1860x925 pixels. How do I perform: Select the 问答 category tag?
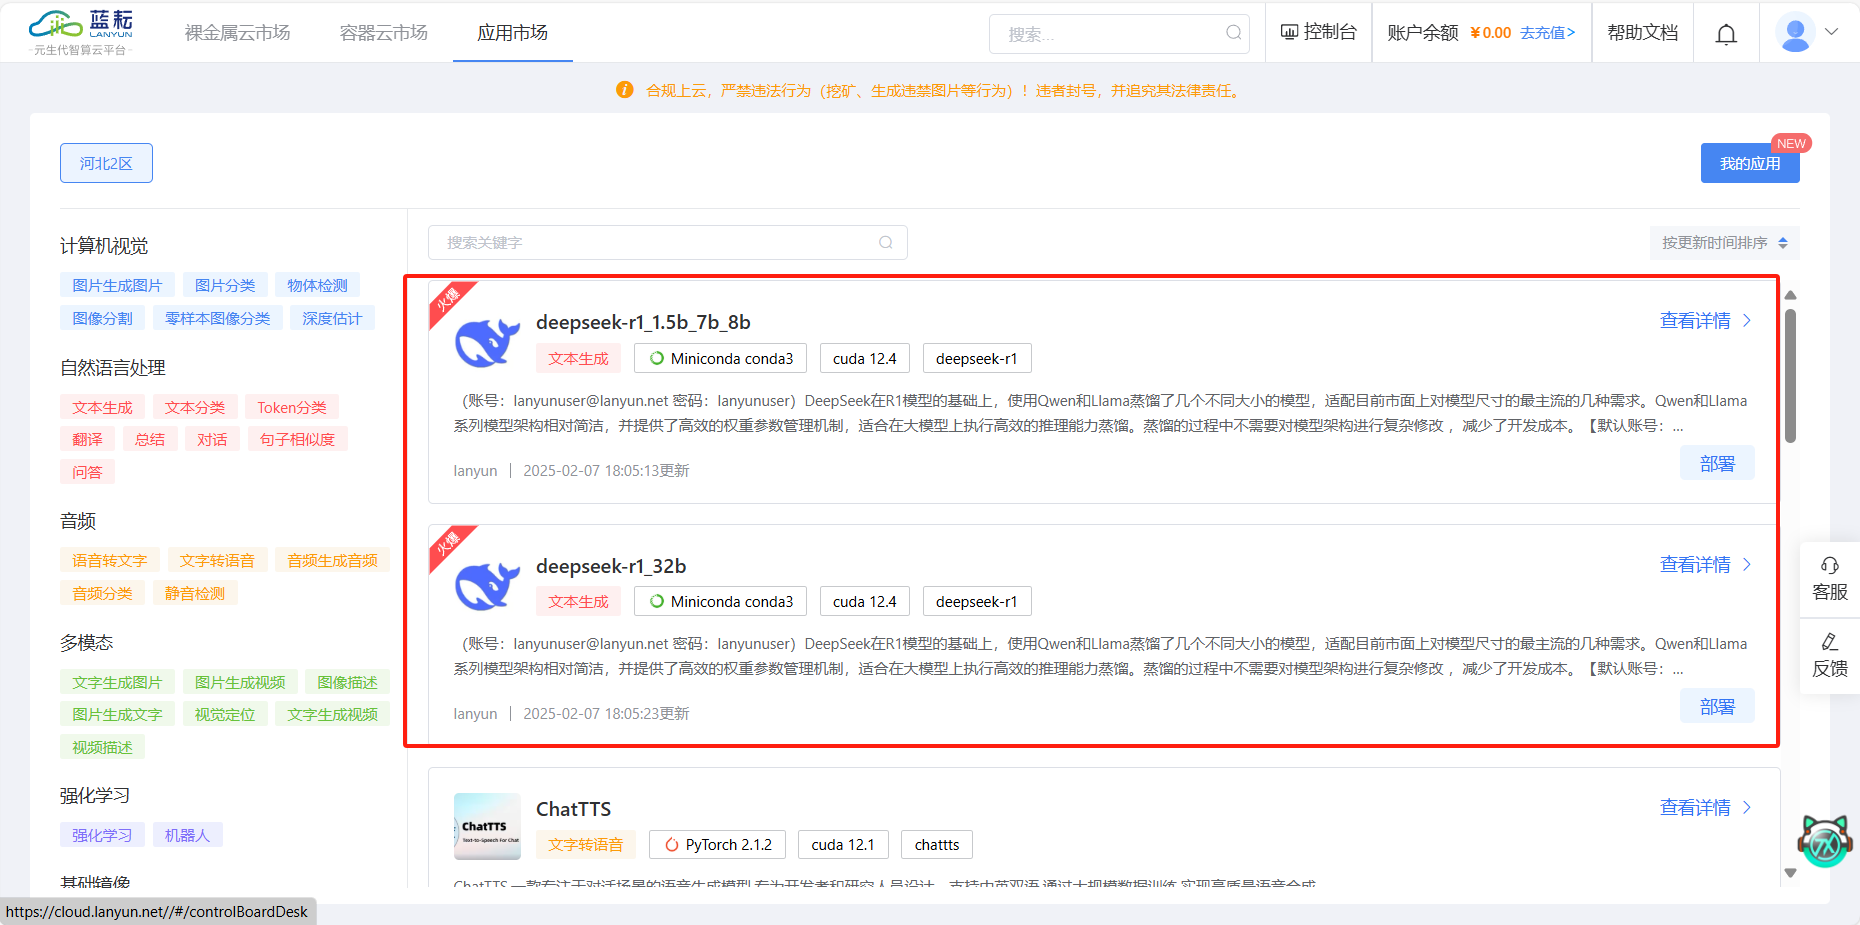pyautogui.click(x=87, y=472)
